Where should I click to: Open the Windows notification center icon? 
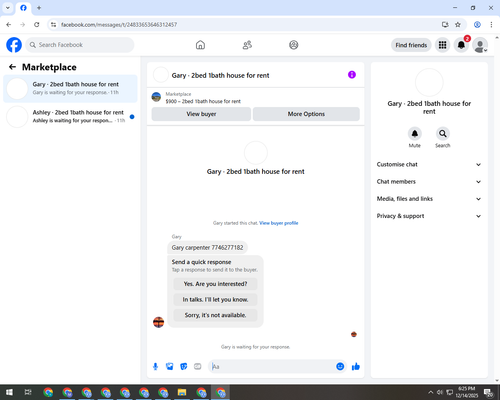click(x=489, y=393)
